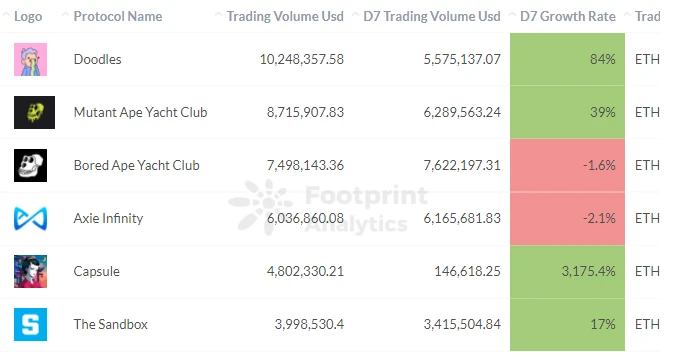This screenshot has width=682, height=363.
Task: Select the Axie Infinity protocol name
Action: tap(108, 218)
